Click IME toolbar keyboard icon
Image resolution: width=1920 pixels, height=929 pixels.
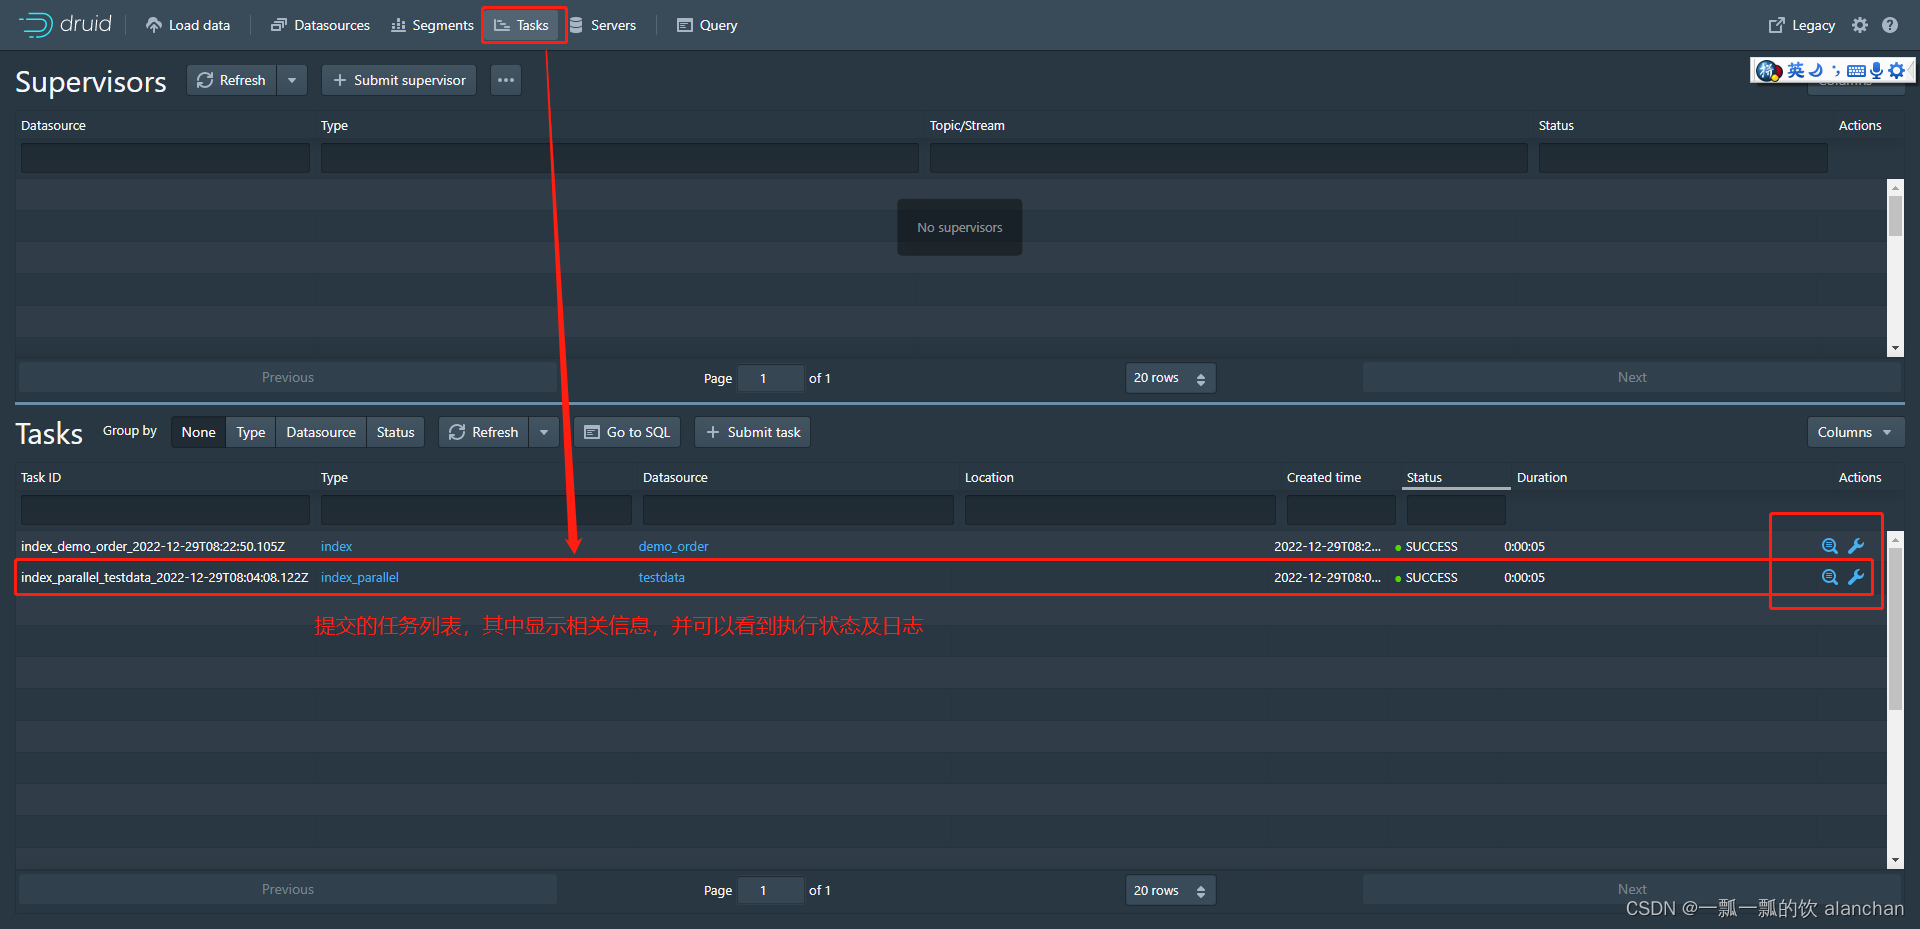click(1856, 70)
